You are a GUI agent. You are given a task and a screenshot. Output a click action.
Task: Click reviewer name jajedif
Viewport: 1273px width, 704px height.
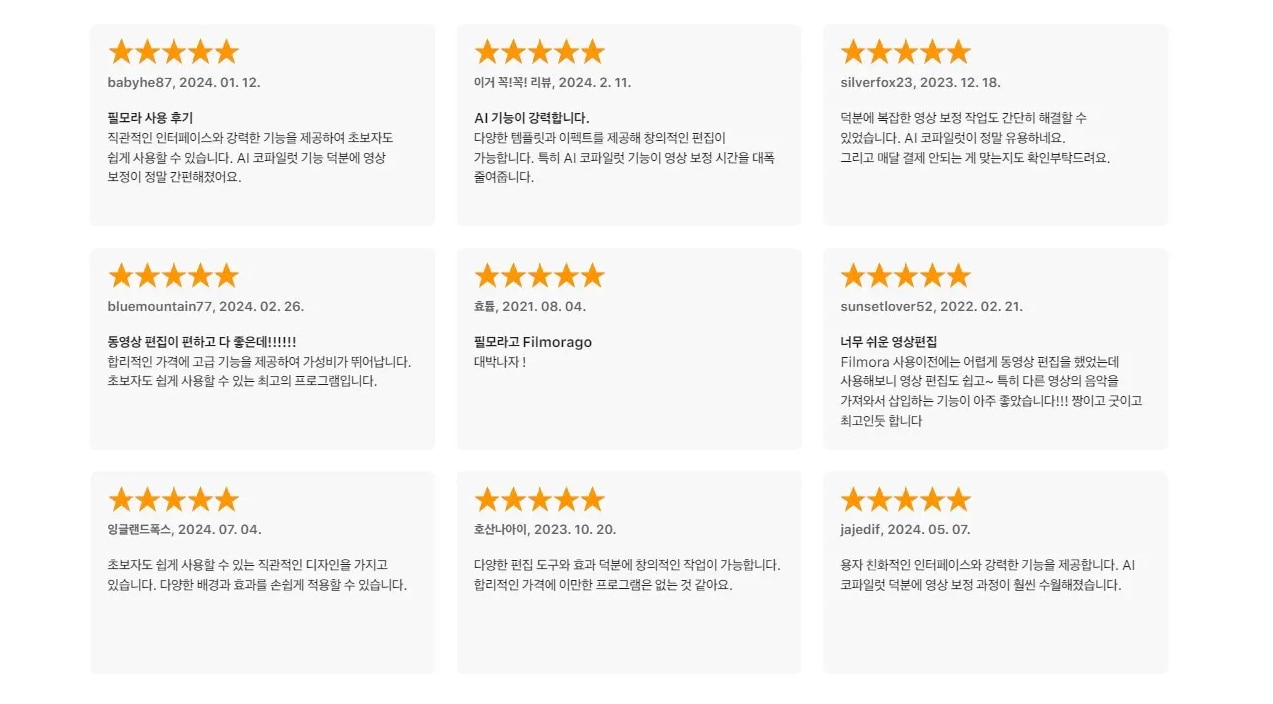tap(860, 529)
